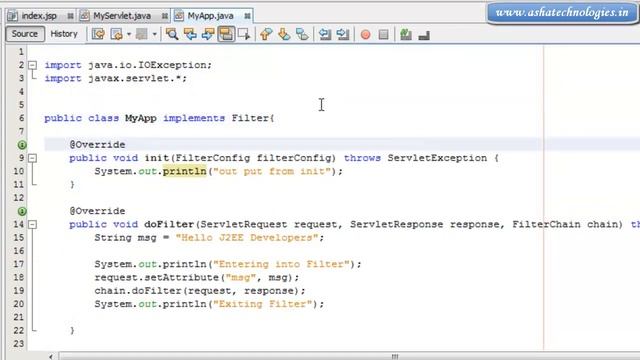The height and width of the screenshot is (360, 640).
Task: Click the Find Selection magnifier icon
Action: coord(171,34)
